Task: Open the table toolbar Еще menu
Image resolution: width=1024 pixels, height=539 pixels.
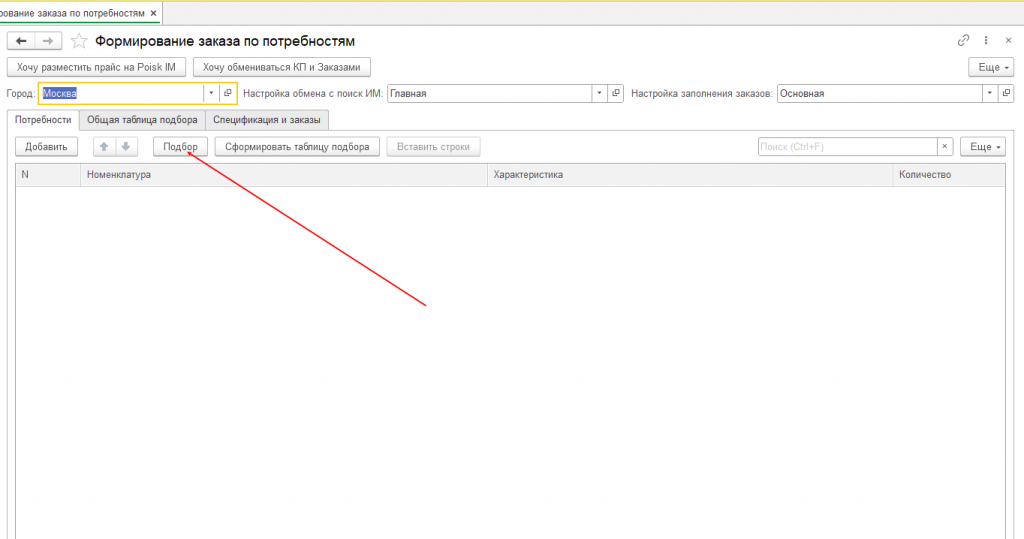Action: tap(983, 147)
